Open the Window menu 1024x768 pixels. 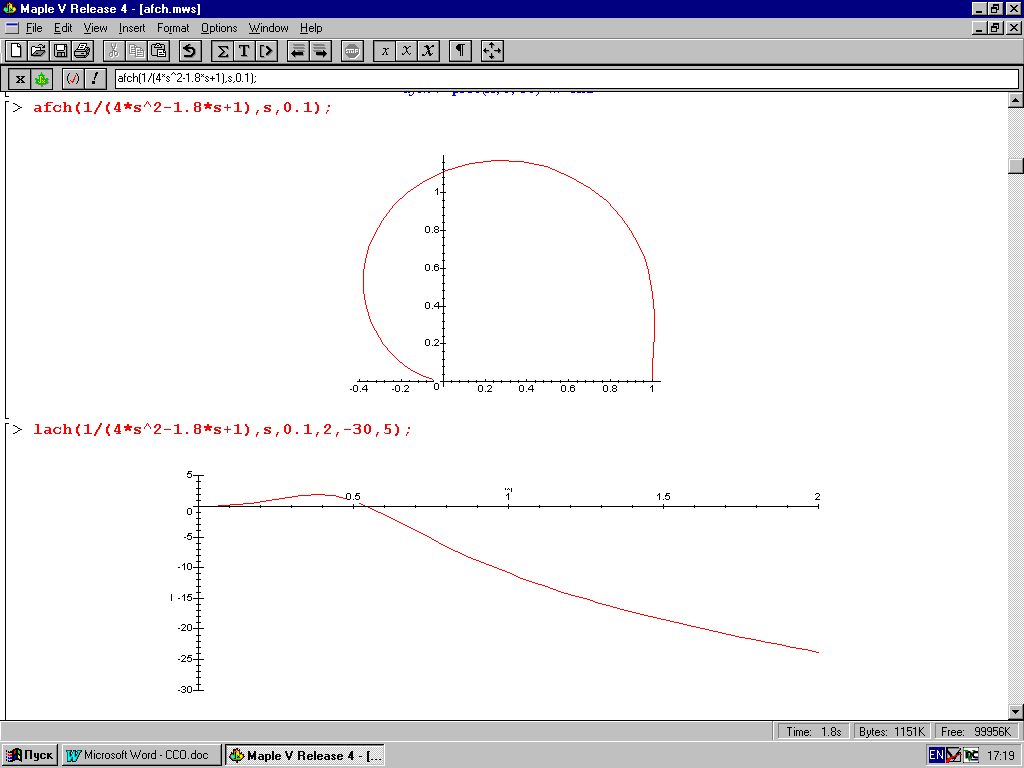268,28
